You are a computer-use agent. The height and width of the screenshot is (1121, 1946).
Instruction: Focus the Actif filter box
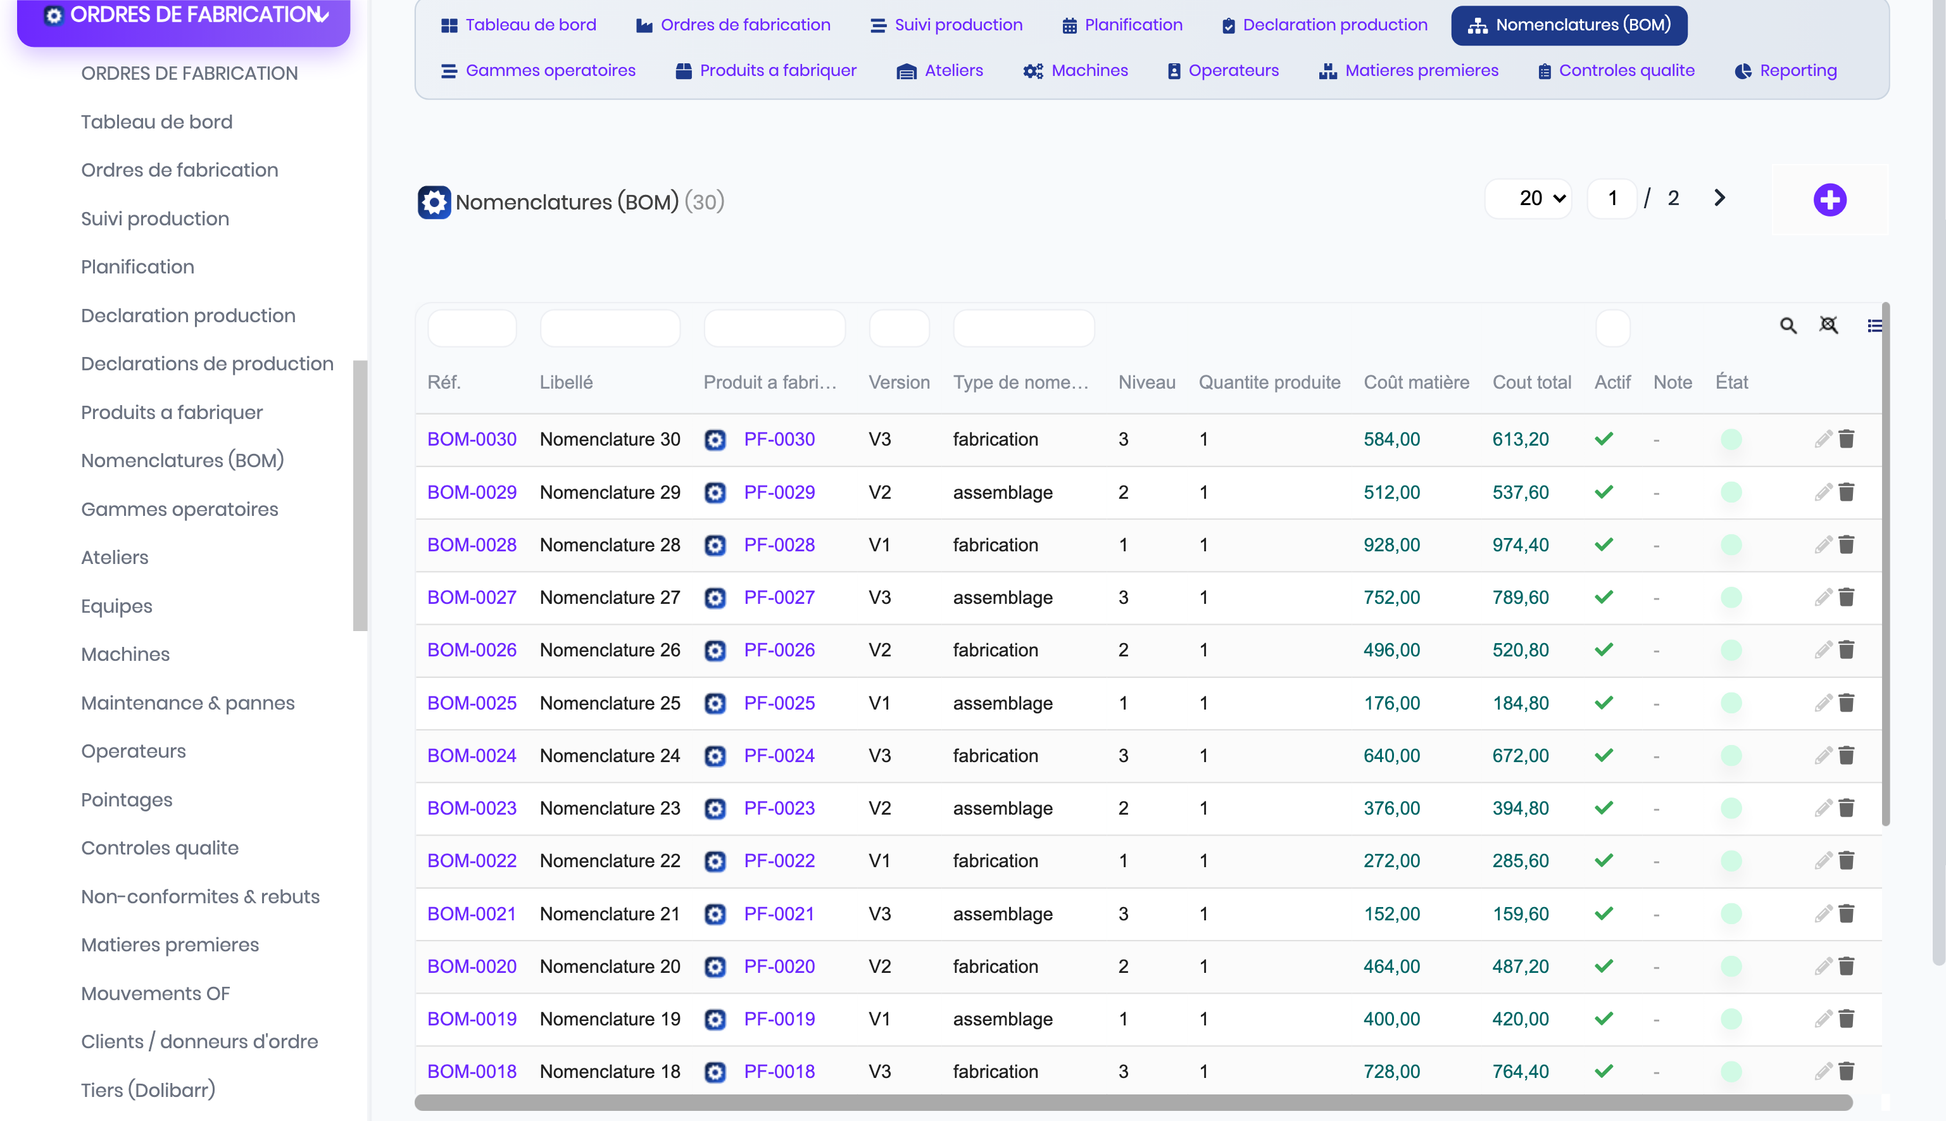coord(1612,328)
